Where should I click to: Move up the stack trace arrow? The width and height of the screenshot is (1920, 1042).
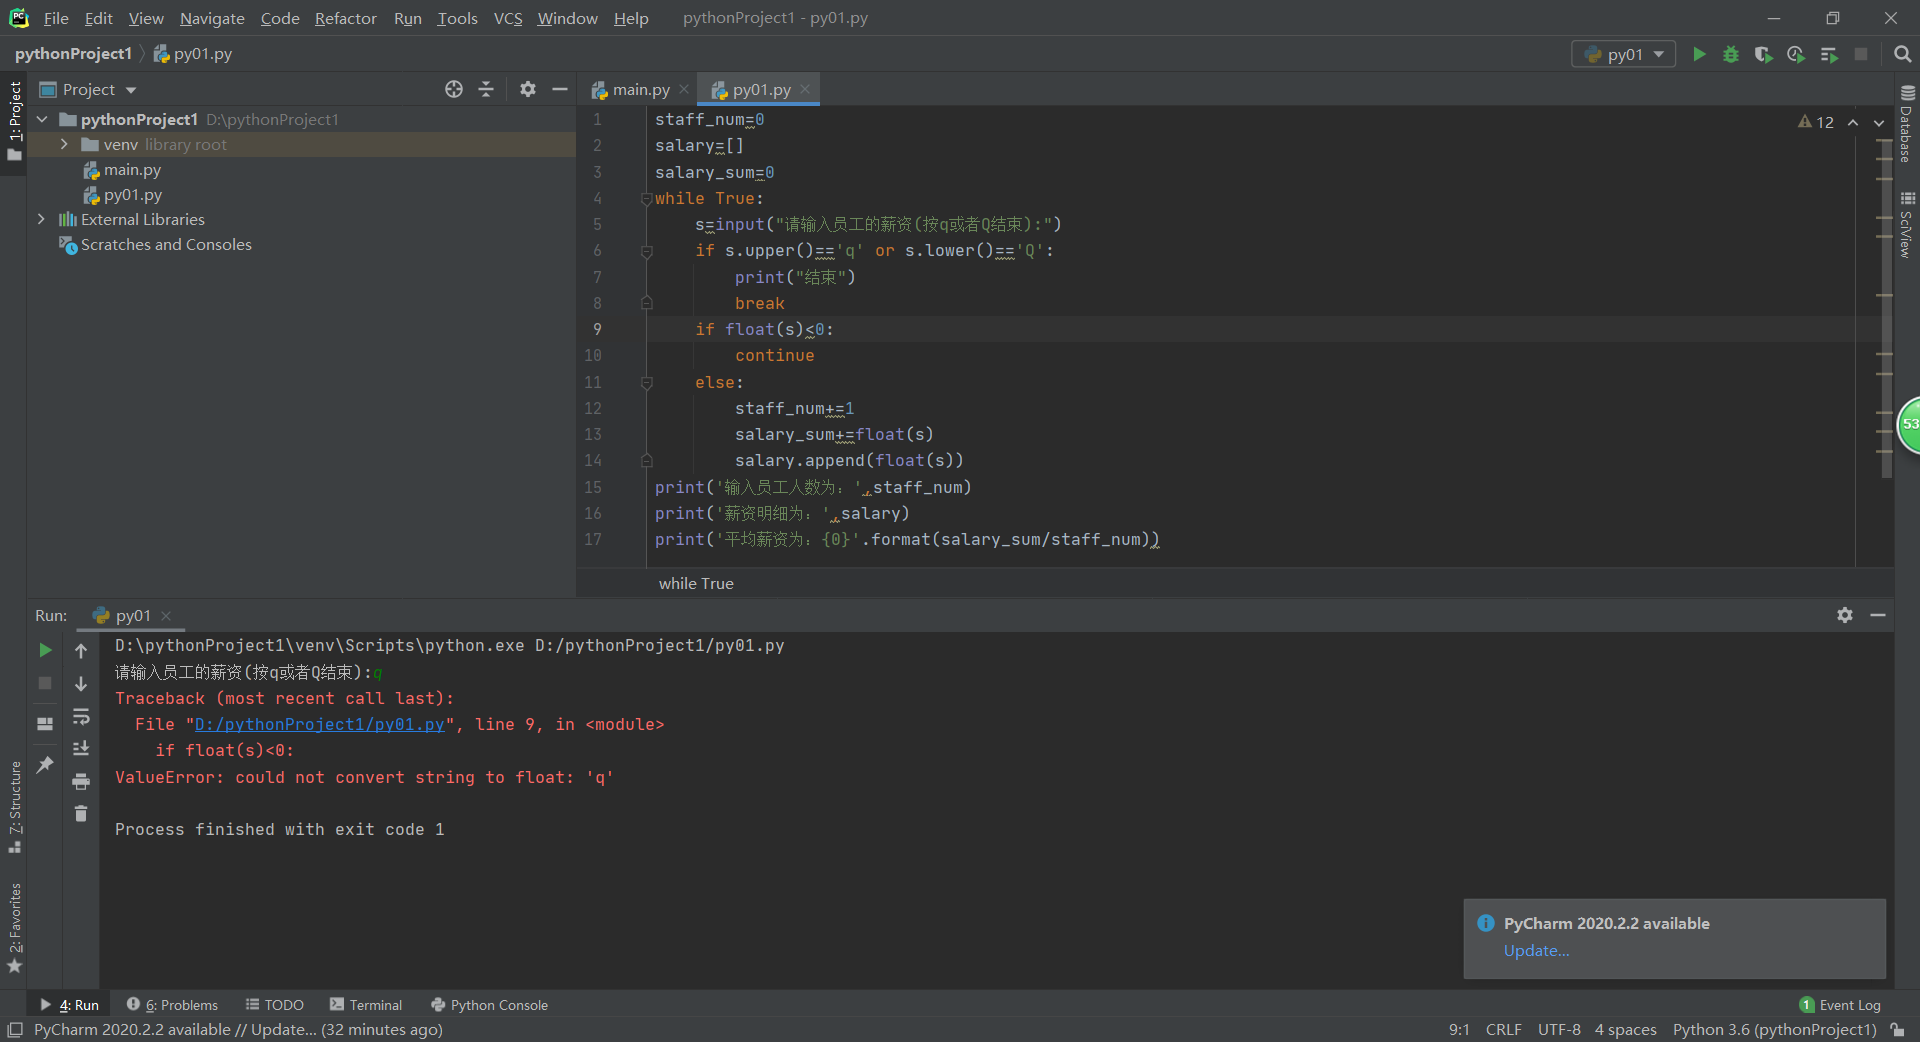[81, 650]
